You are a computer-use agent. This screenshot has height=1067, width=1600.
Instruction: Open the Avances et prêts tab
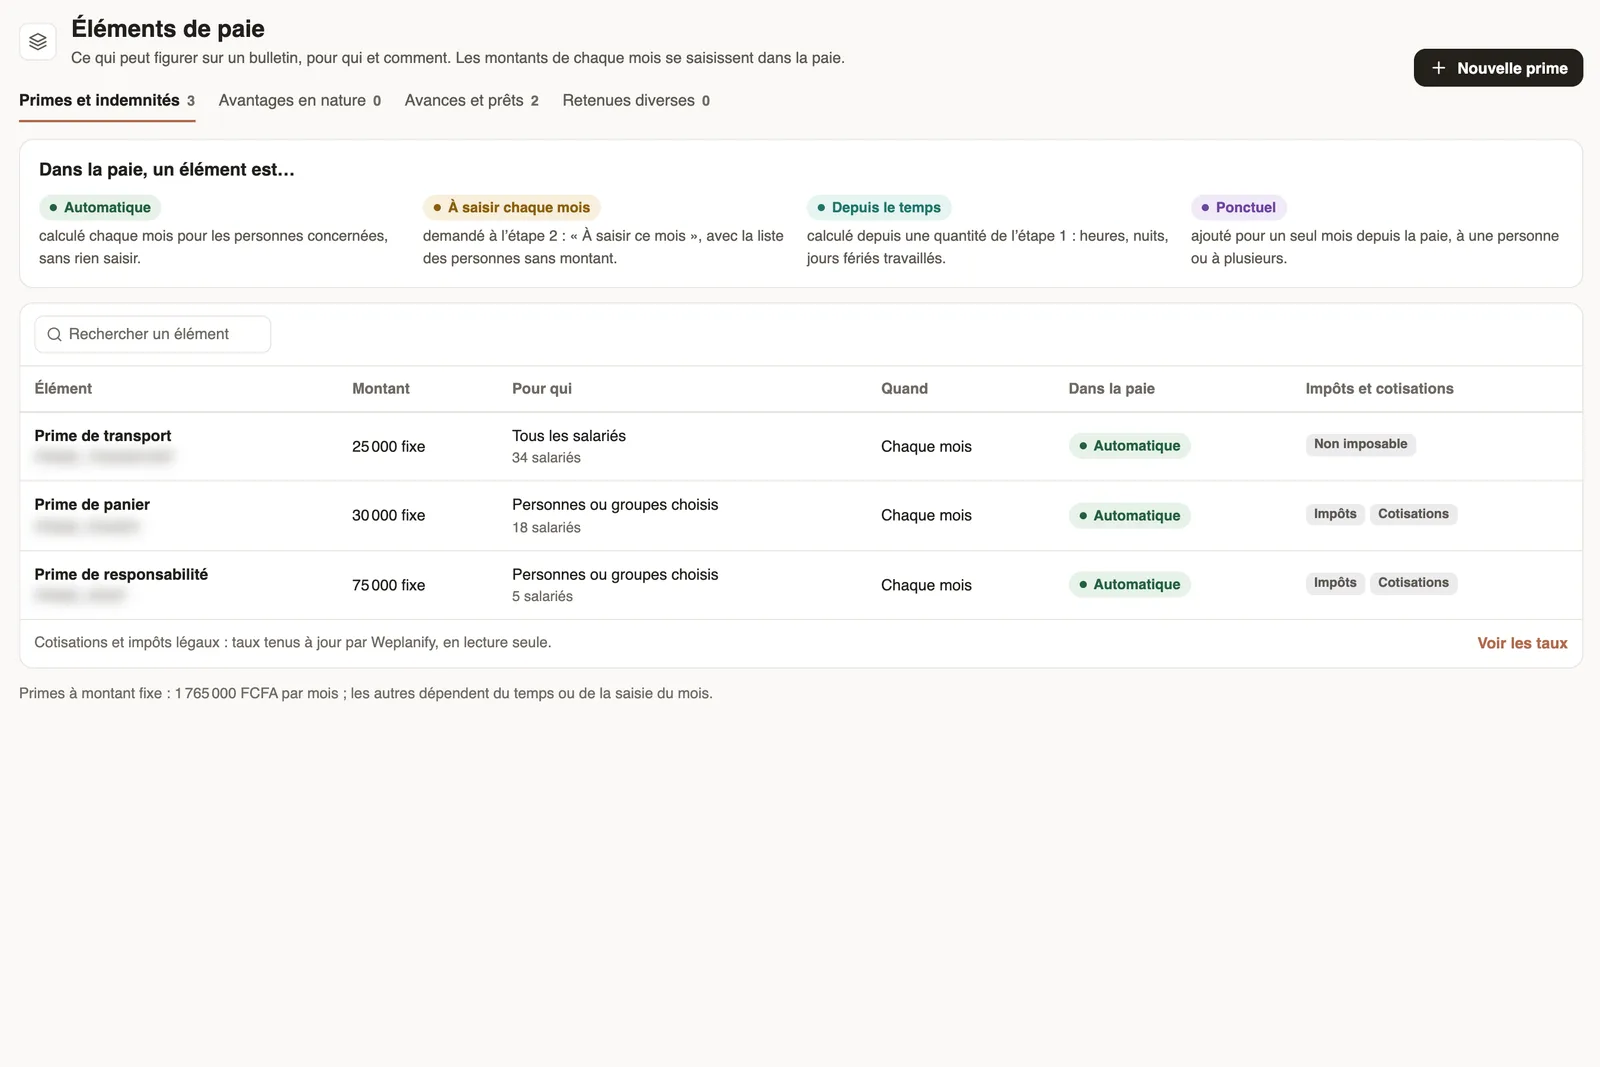click(x=472, y=101)
